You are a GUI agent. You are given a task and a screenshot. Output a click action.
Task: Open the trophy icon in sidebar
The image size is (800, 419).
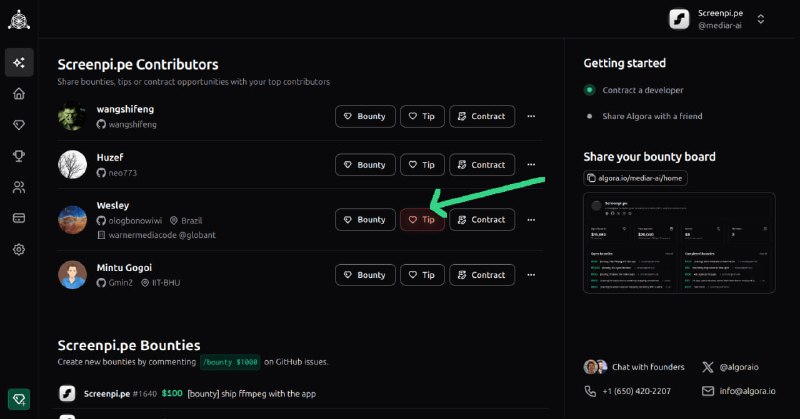pyautogui.click(x=18, y=156)
